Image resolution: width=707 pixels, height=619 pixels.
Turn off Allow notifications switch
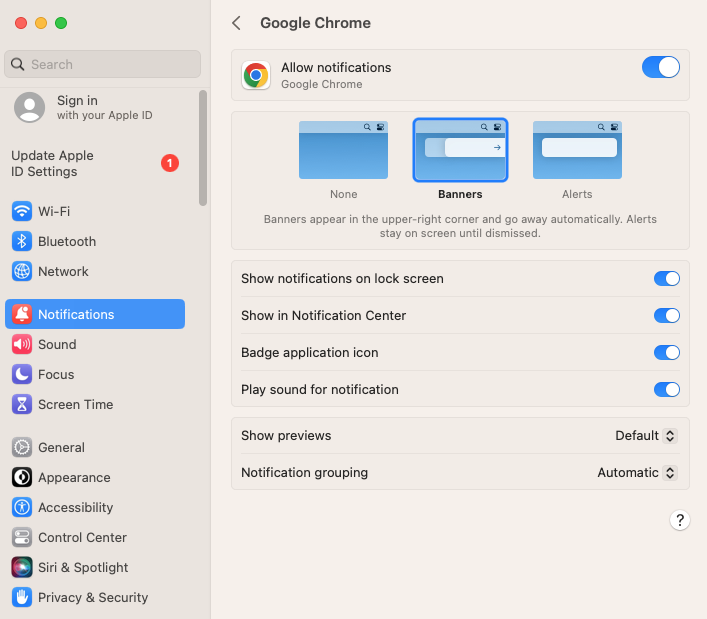tap(661, 67)
